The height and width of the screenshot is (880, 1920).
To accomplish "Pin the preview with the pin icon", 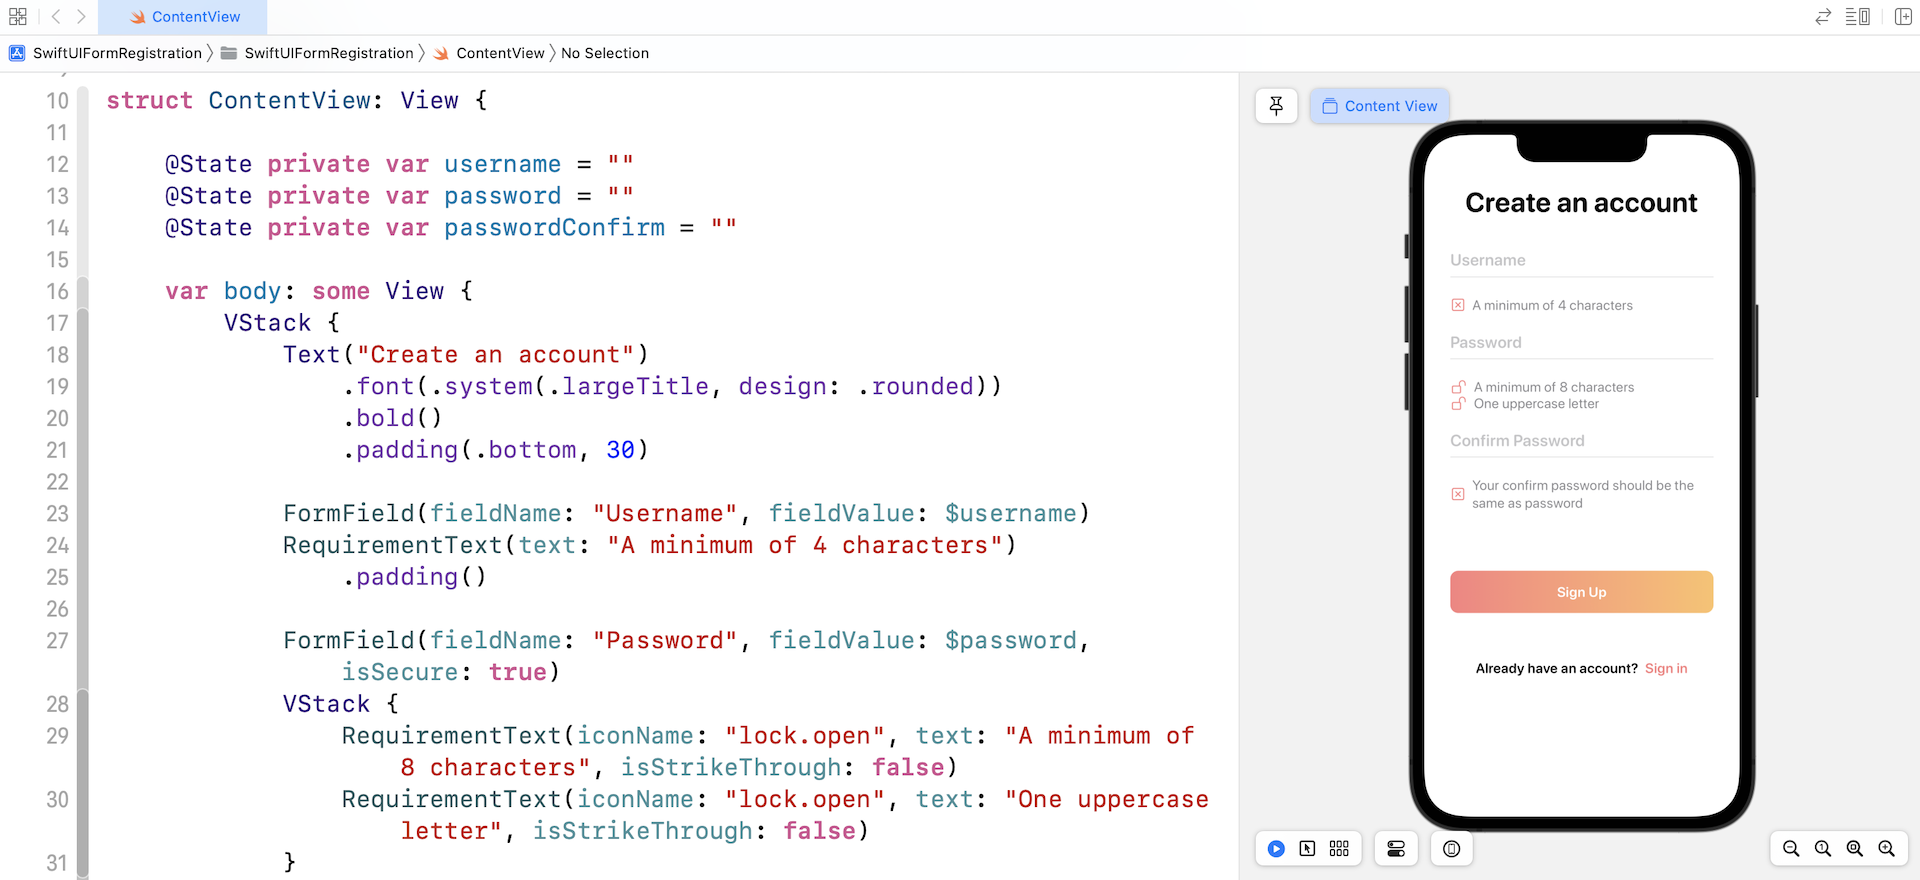I will [1276, 106].
